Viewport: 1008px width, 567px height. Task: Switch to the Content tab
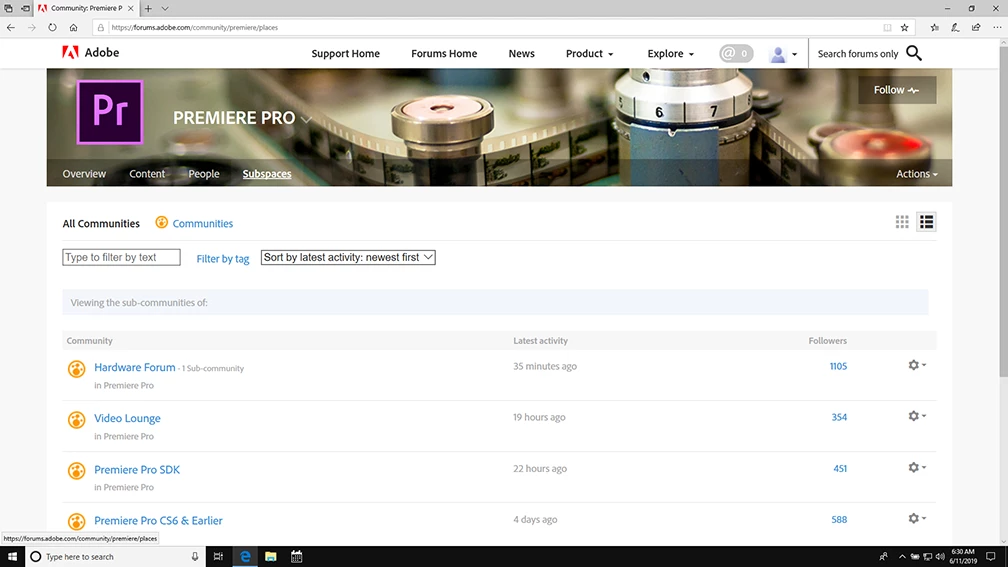[x=147, y=174]
